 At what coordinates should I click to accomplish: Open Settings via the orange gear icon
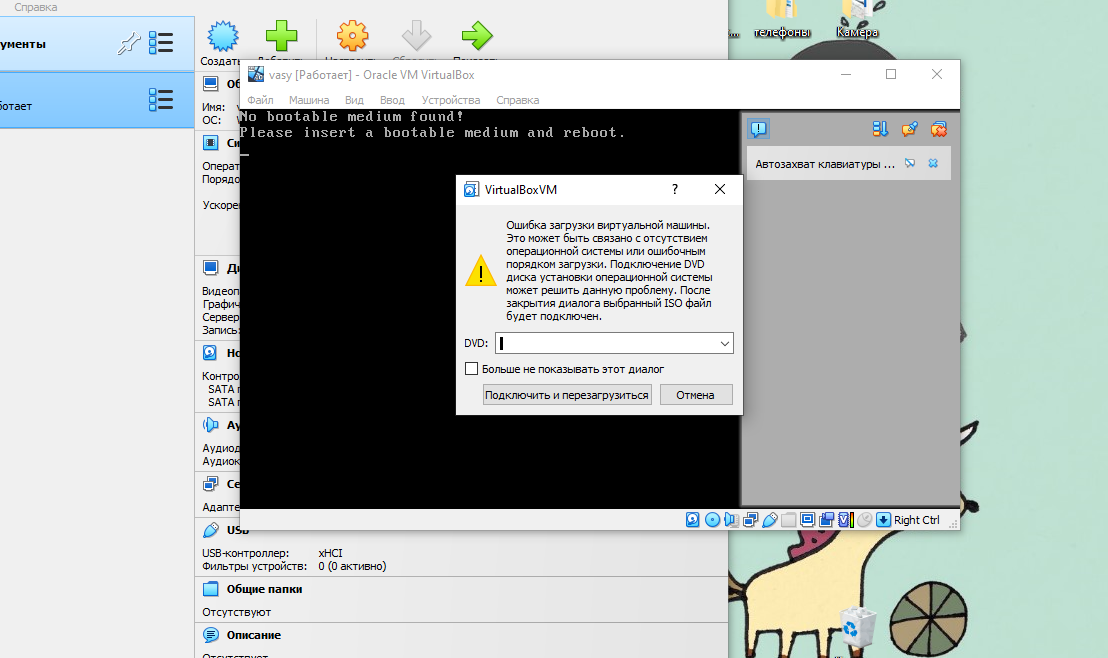pos(352,37)
